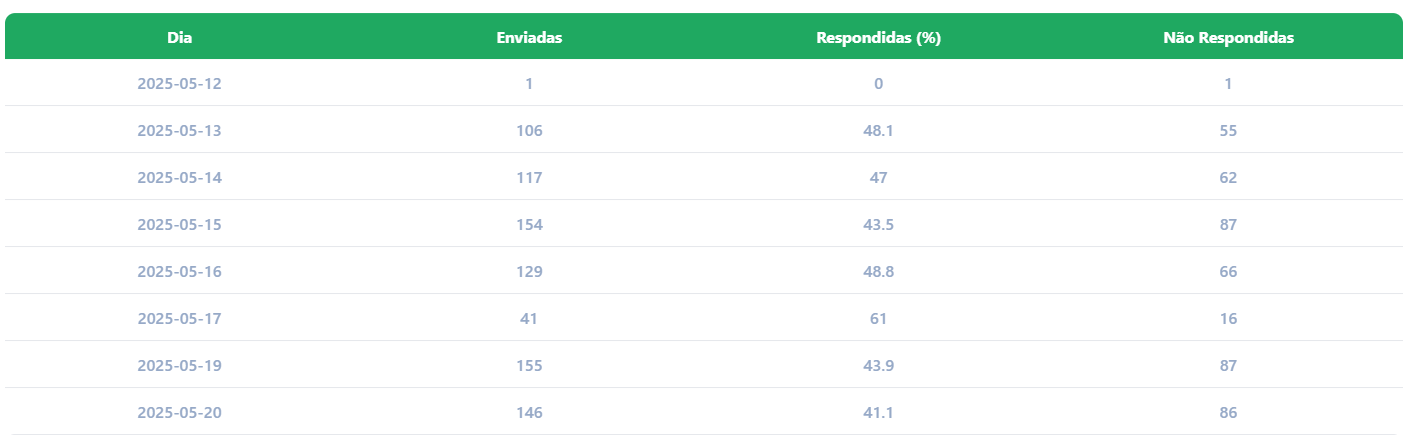1408x438 pixels.
Task: Click the Dia column header
Action: coord(179,38)
